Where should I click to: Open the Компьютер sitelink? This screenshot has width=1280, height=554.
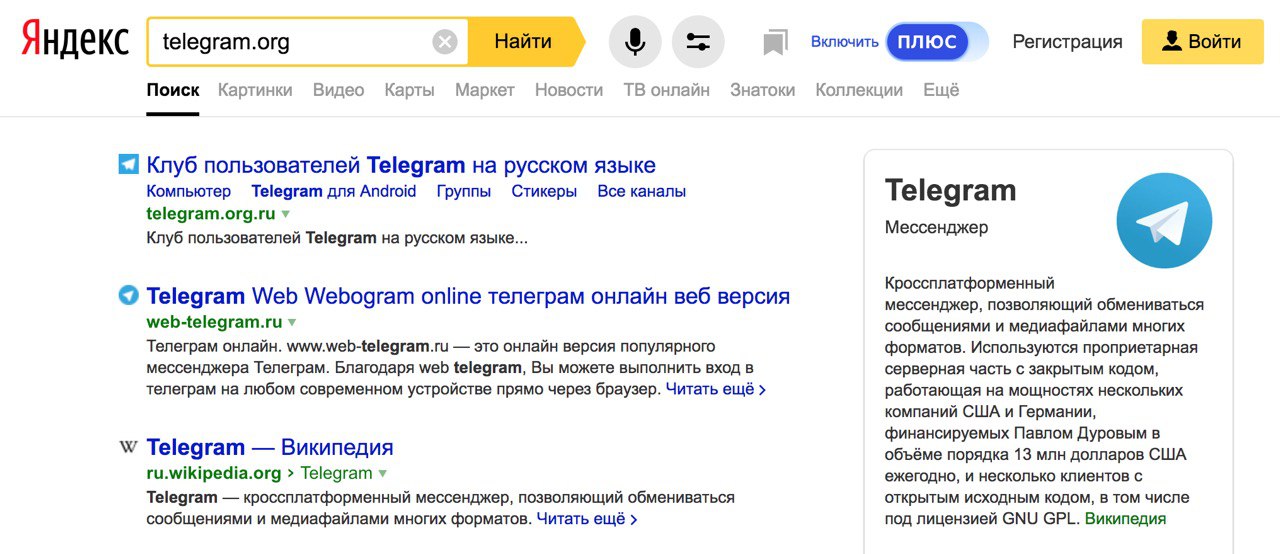189,191
